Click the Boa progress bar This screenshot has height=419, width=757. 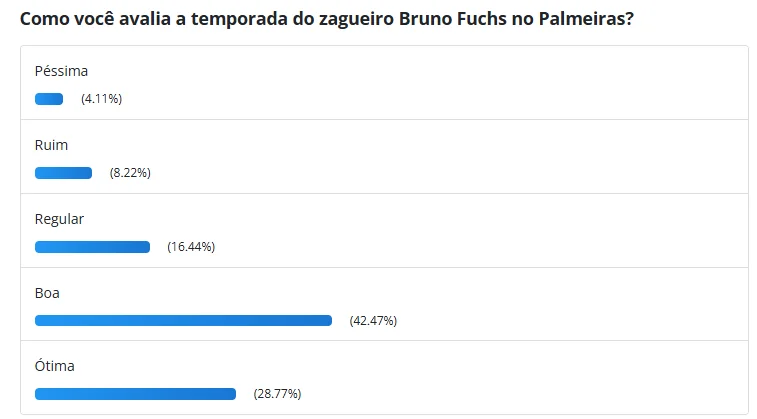click(183, 321)
